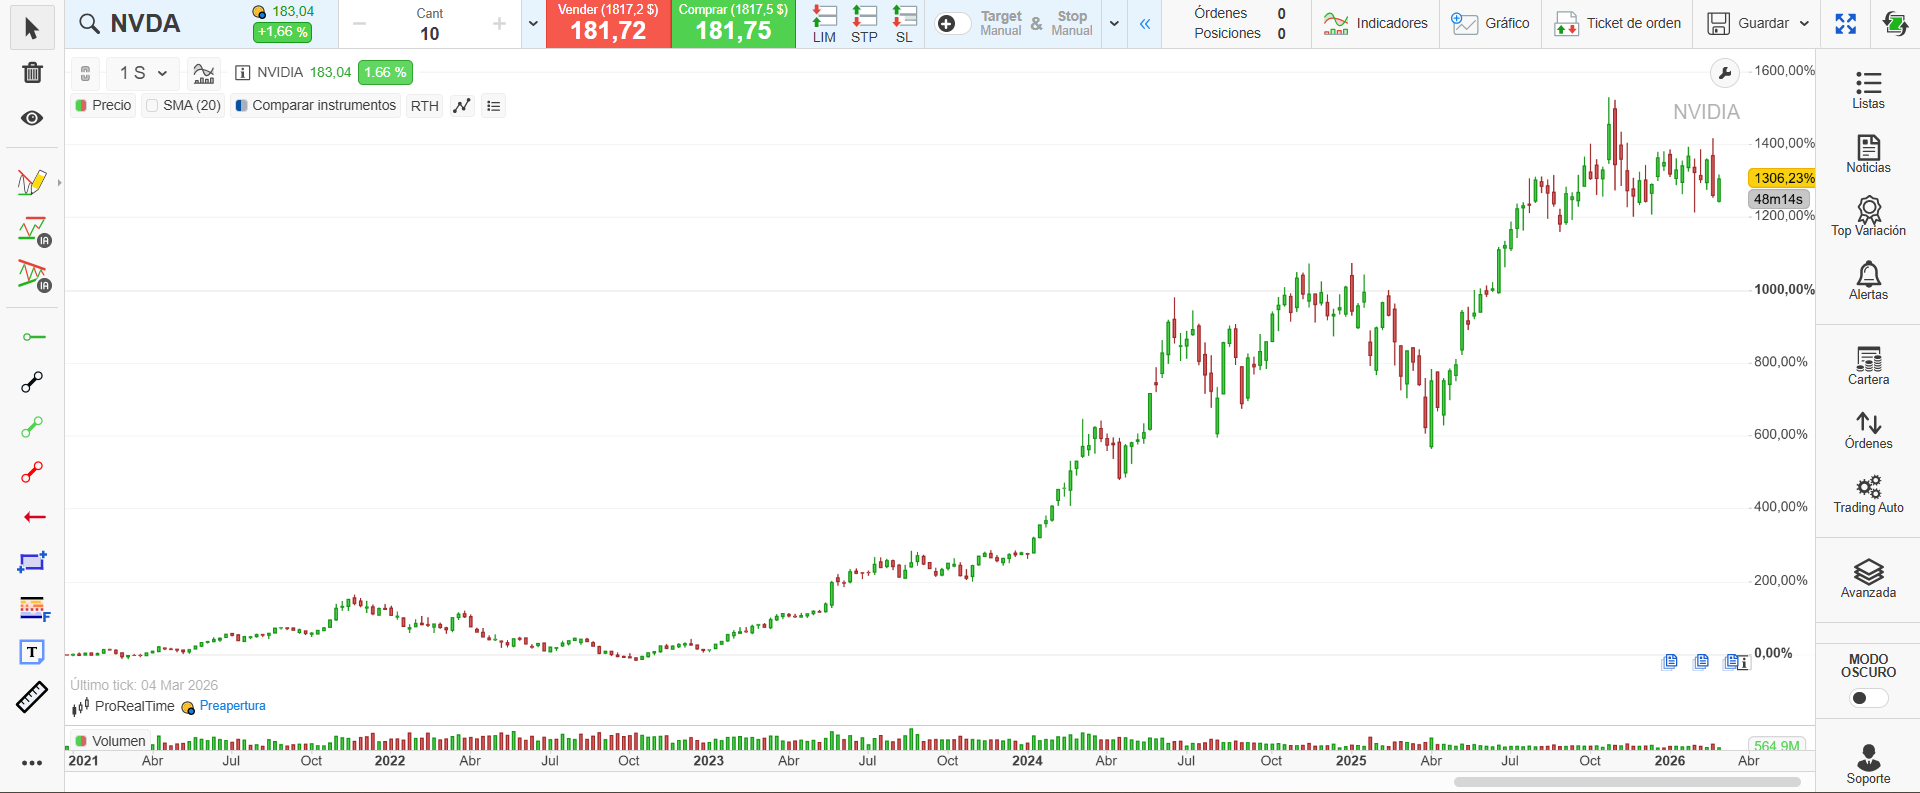Expand the Target and Stop dropdown arrow

pos(1114,24)
